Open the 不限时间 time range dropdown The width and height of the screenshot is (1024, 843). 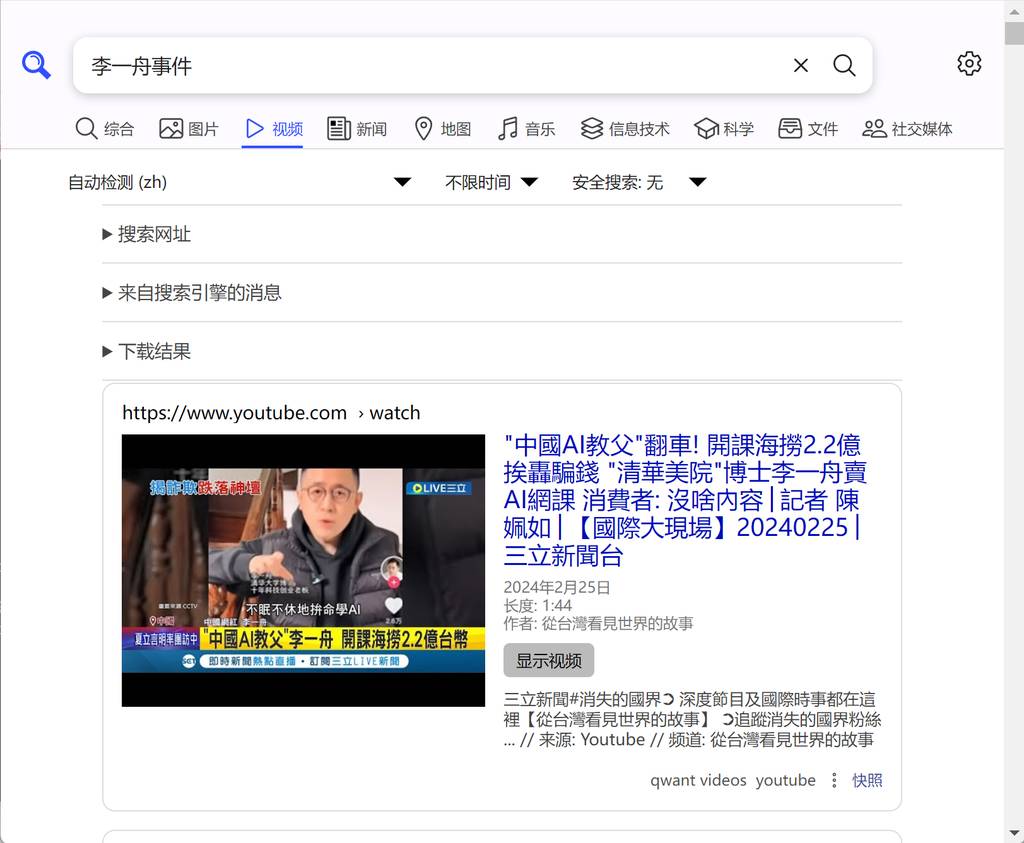click(x=492, y=182)
